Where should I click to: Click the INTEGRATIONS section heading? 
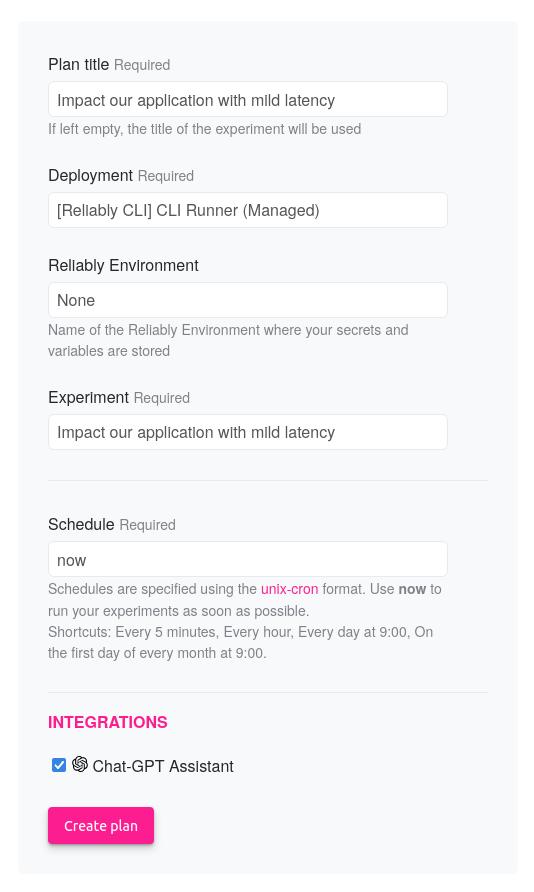(x=107, y=722)
